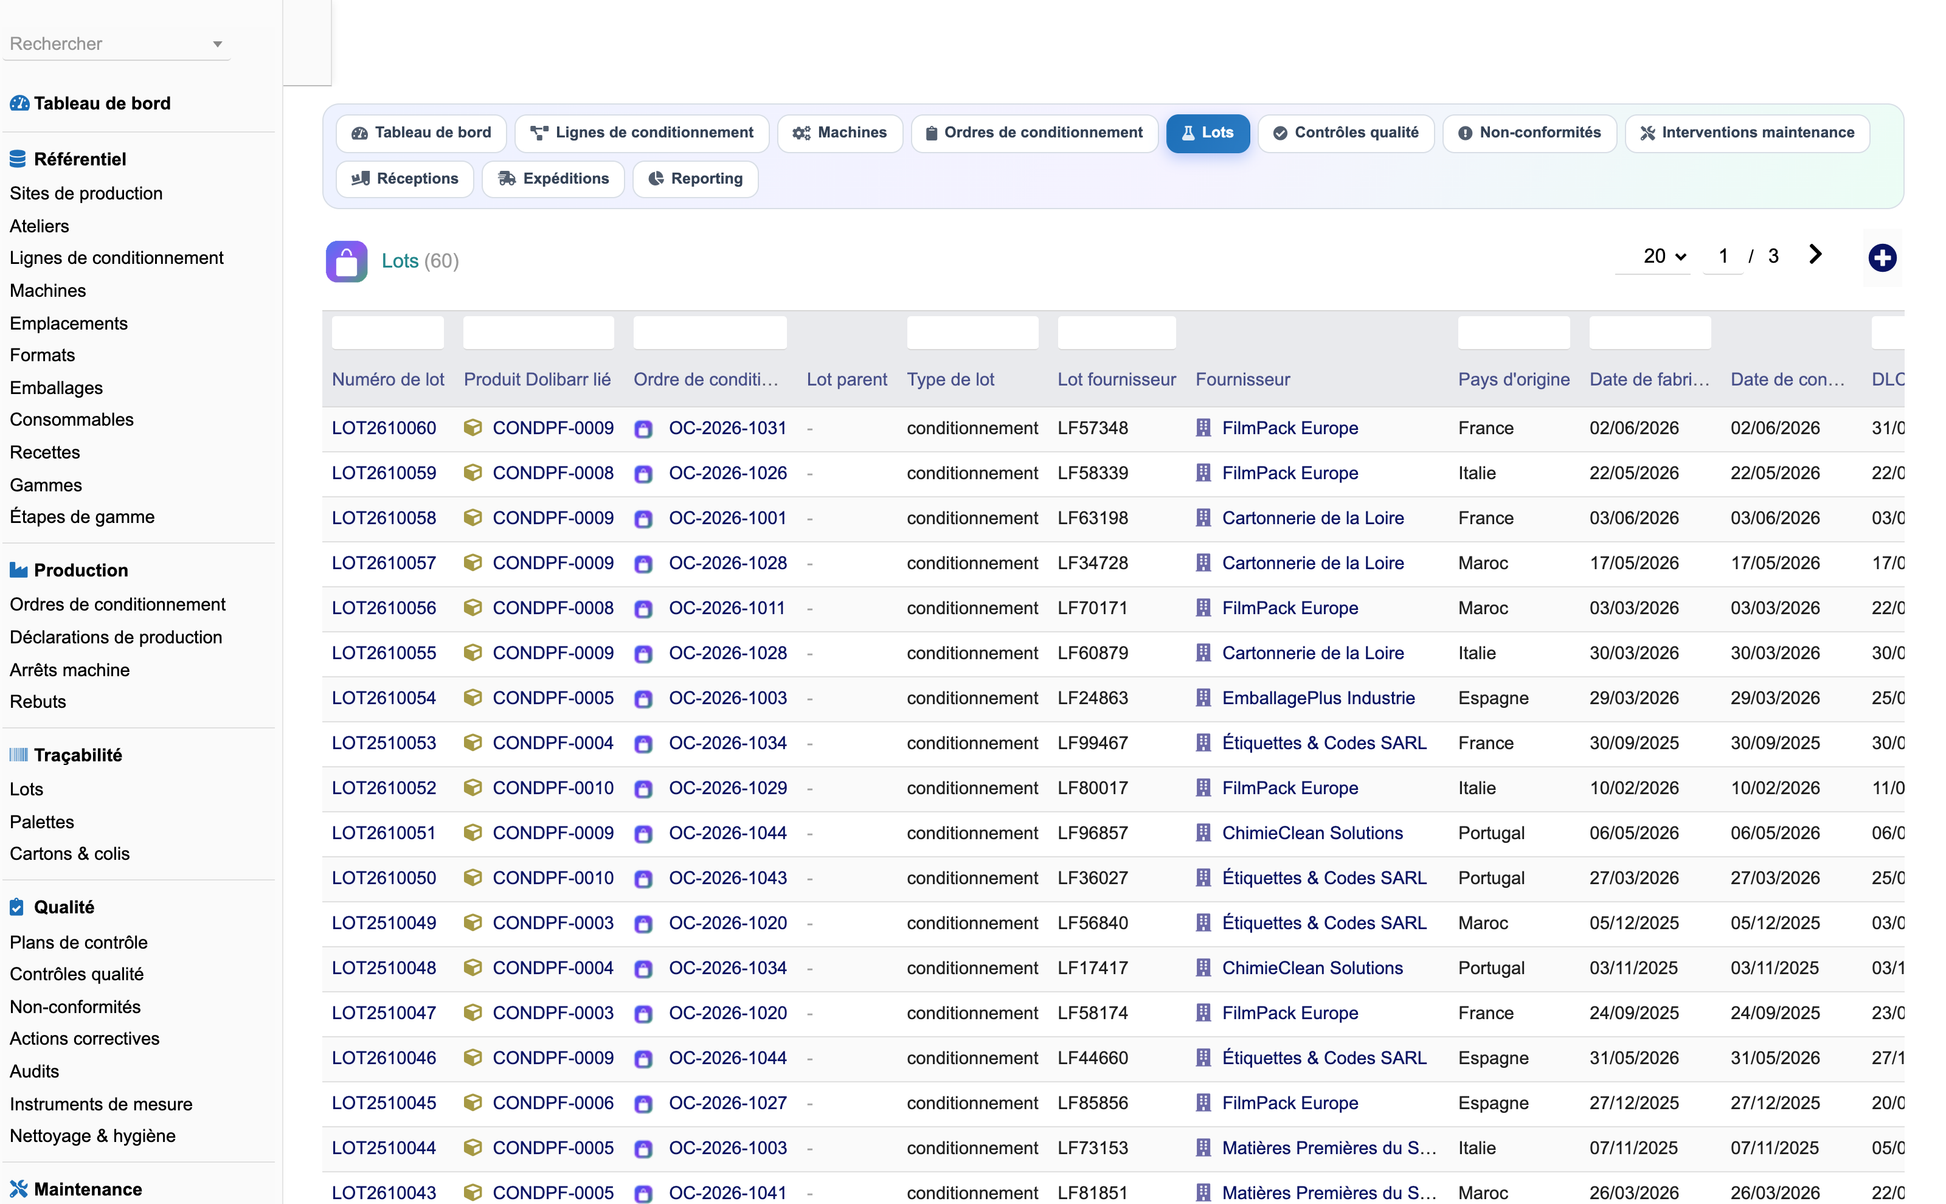Open the Non-conformités tab
1946x1204 pixels.
point(1529,133)
